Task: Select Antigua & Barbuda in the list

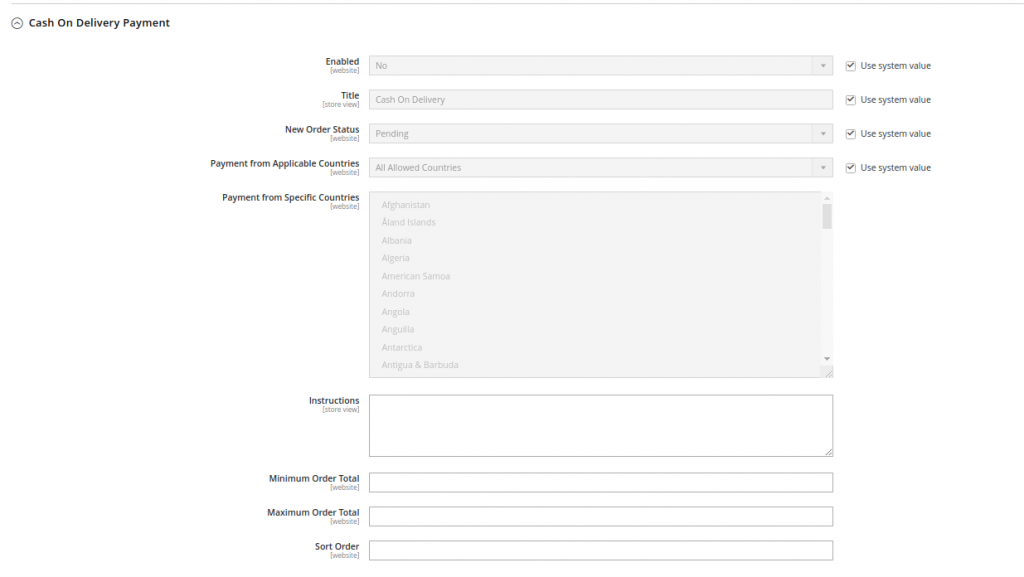Action: coord(420,365)
